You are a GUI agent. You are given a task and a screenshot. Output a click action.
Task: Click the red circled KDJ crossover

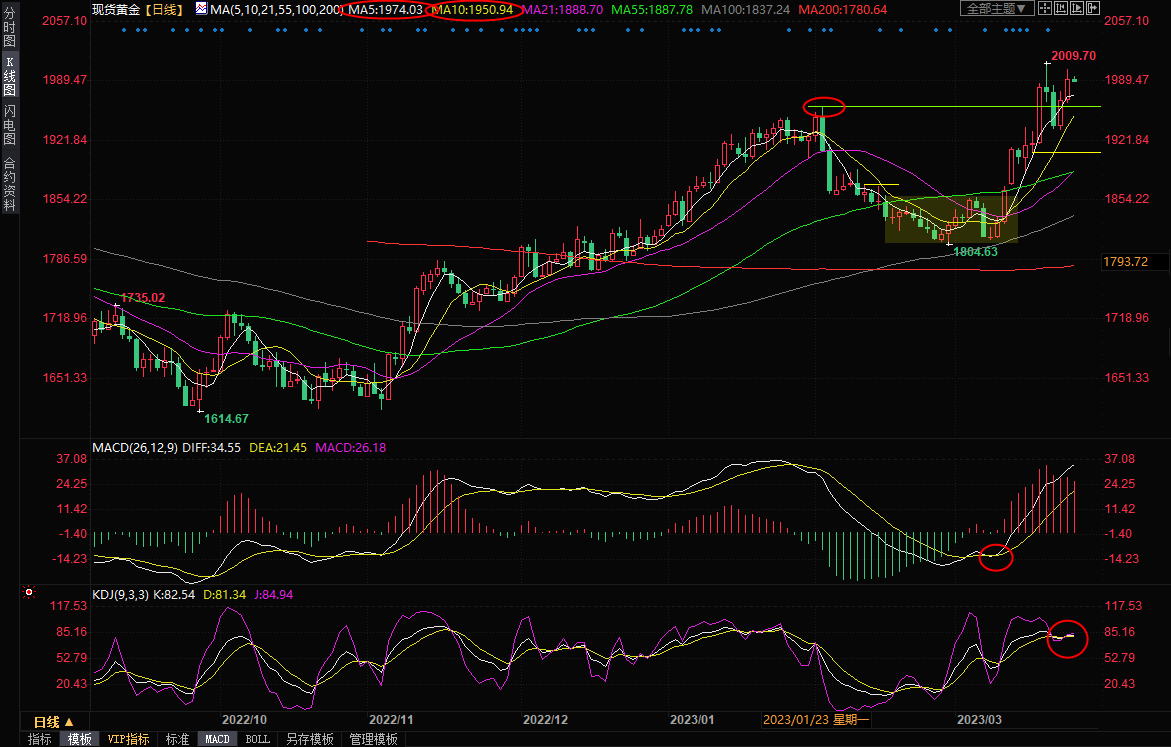pos(1067,638)
